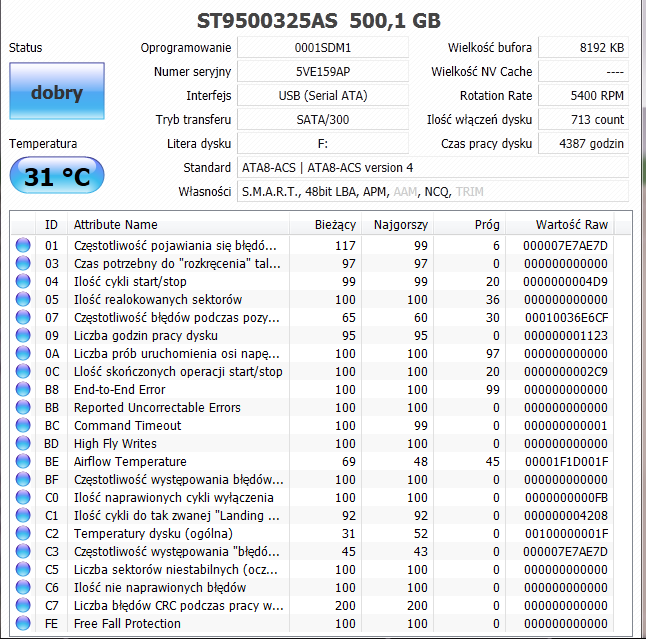
Task: Click status icon of attribute 05
Action: (23, 299)
